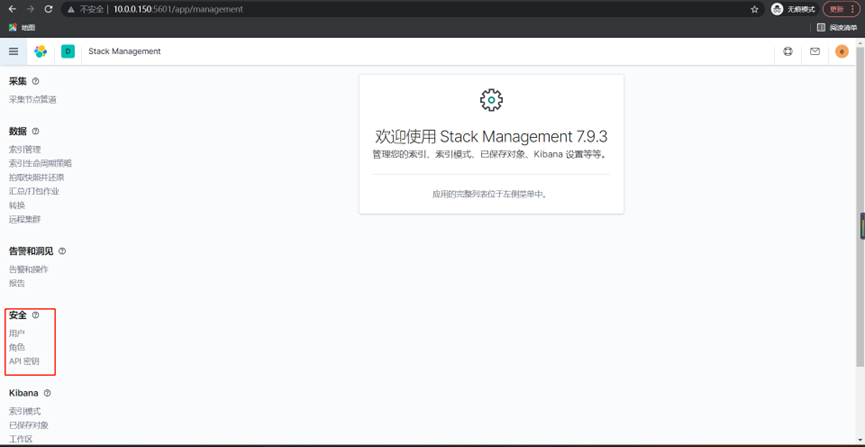Click the Elastic logo icon
Image resolution: width=865 pixels, height=447 pixels.
[41, 51]
